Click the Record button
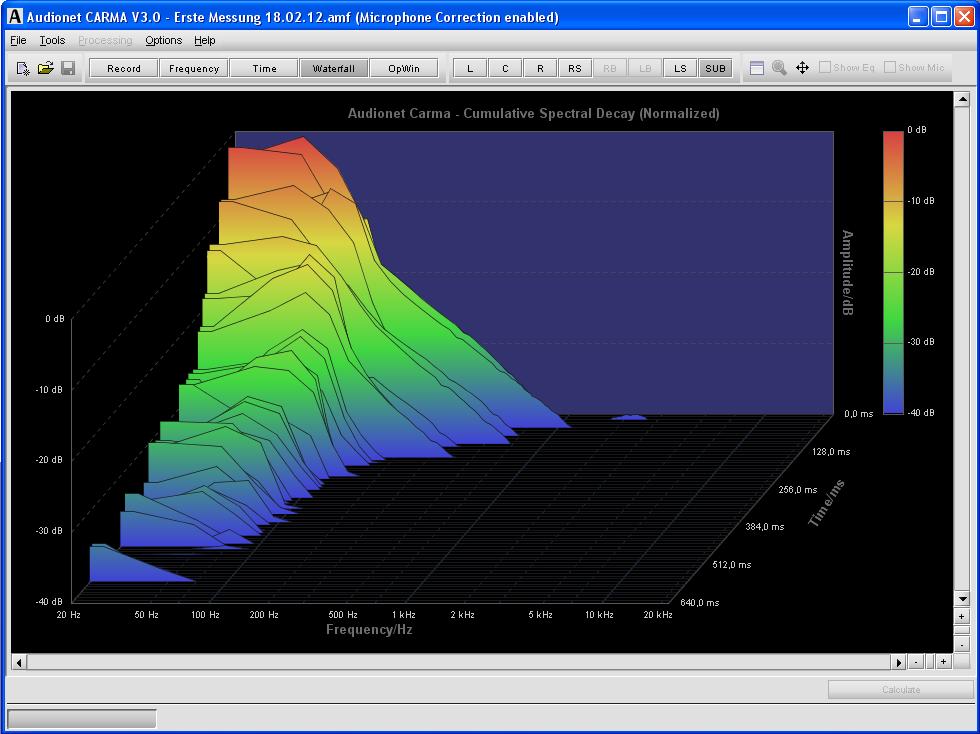 pos(124,68)
